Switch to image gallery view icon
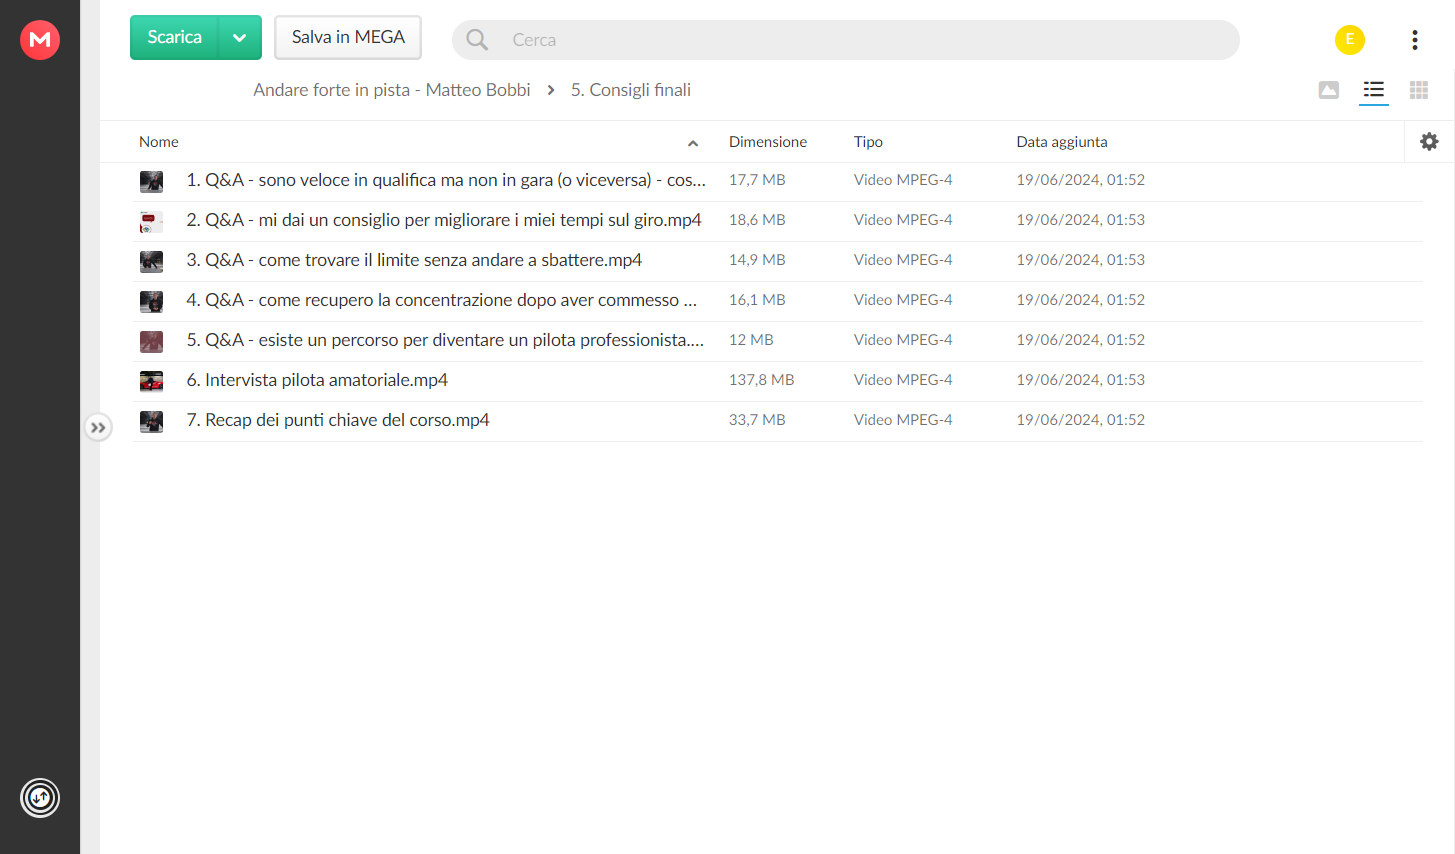The width and height of the screenshot is (1455, 854). [1329, 90]
